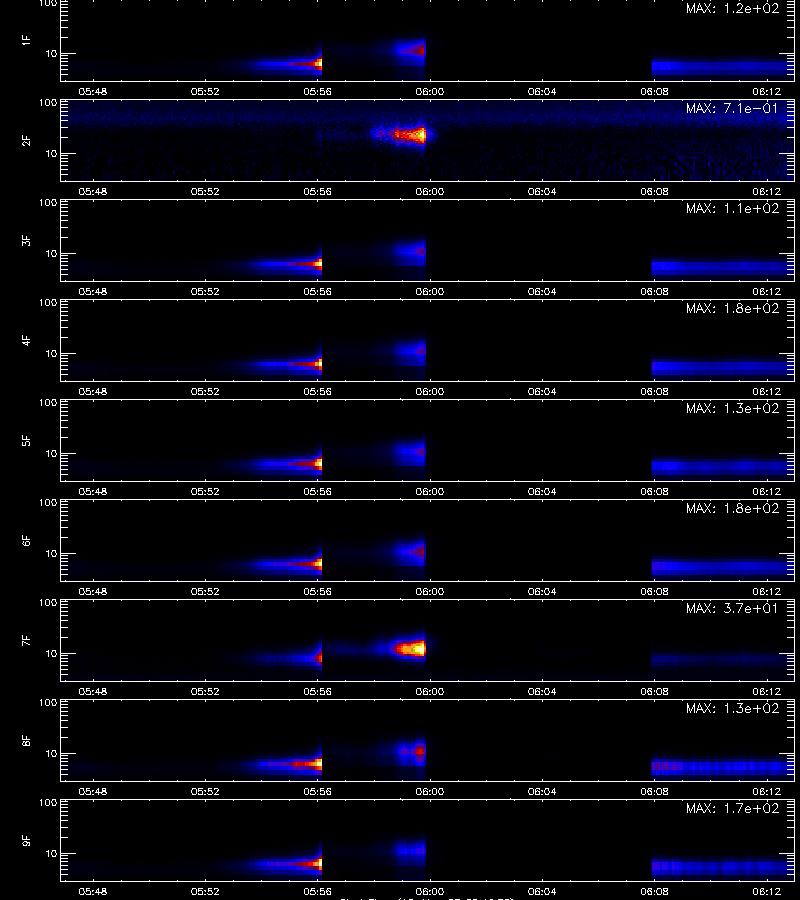Viewport: 800px width, 900px height.
Task: Click the 10 y-axis label of panel 5F
Action: click(x=51, y=453)
